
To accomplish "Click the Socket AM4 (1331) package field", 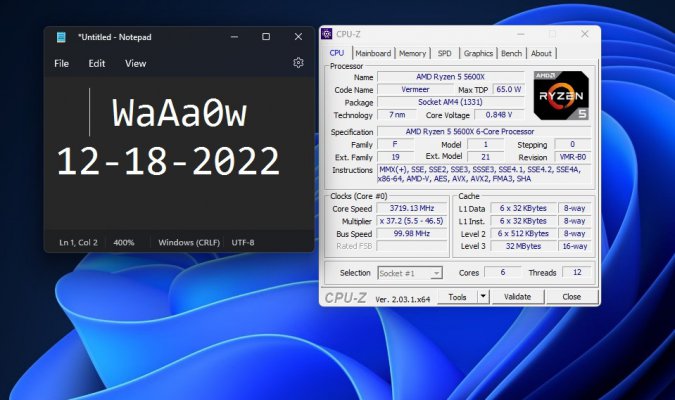I will 450,102.
